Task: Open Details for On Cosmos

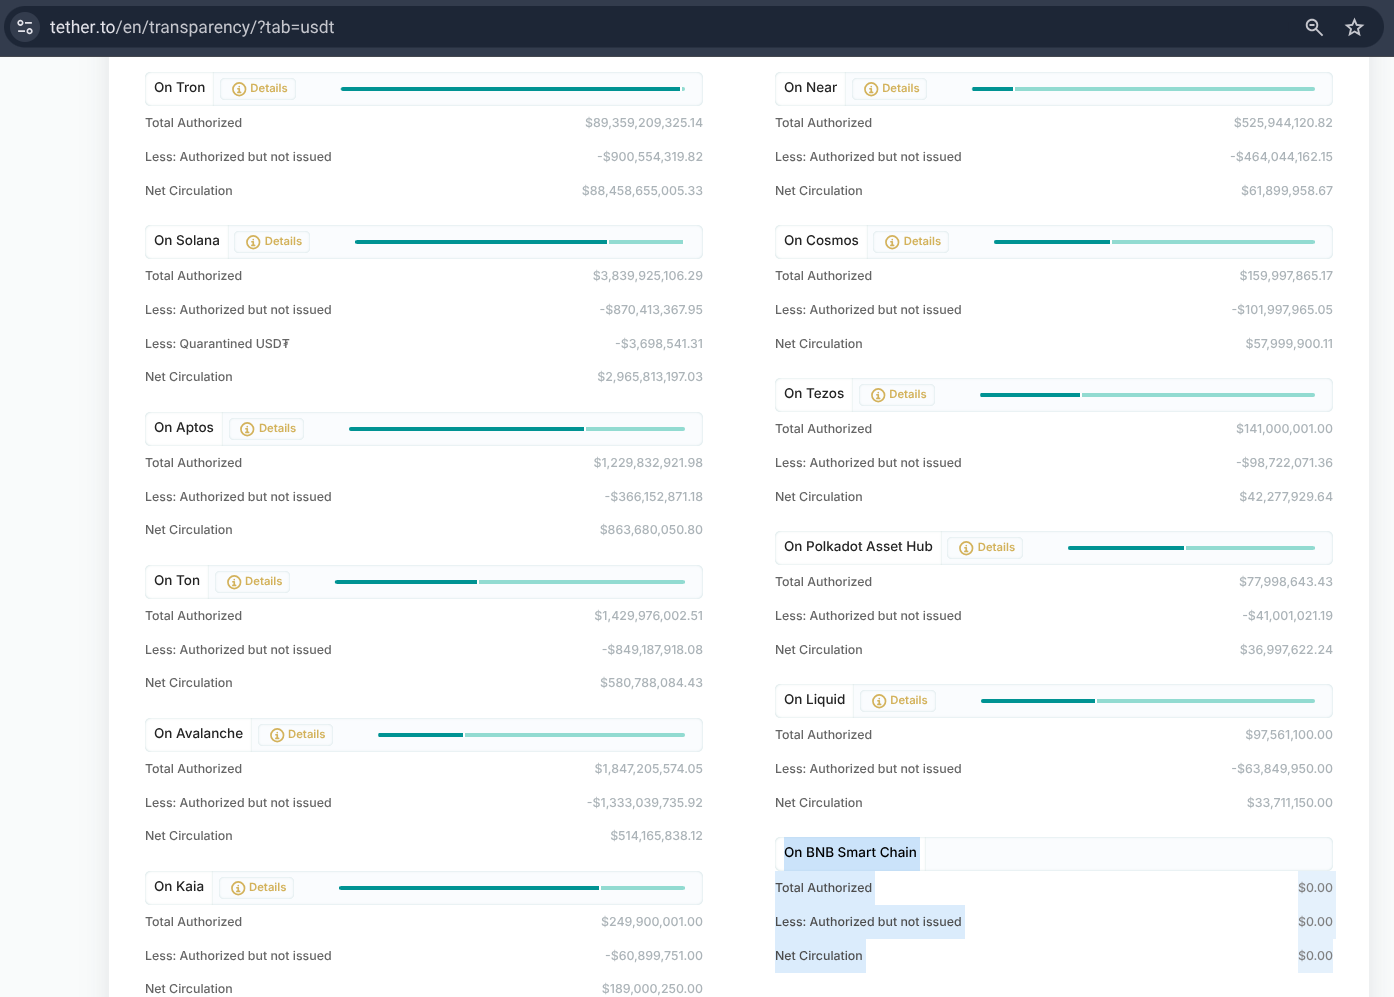Action: tap(913, 242)
